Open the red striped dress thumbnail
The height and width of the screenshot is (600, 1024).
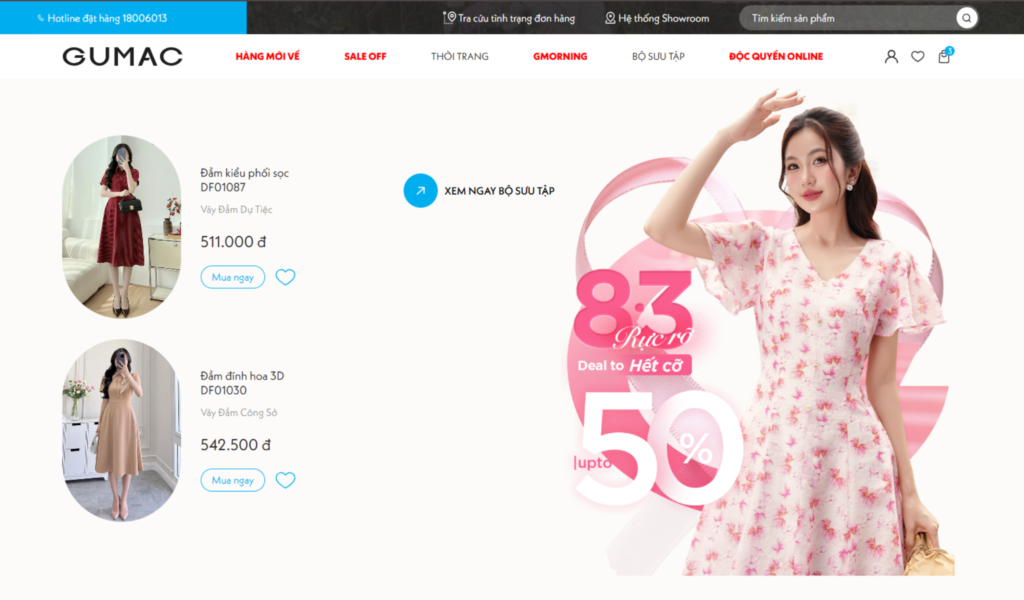[x=121, y=227]
